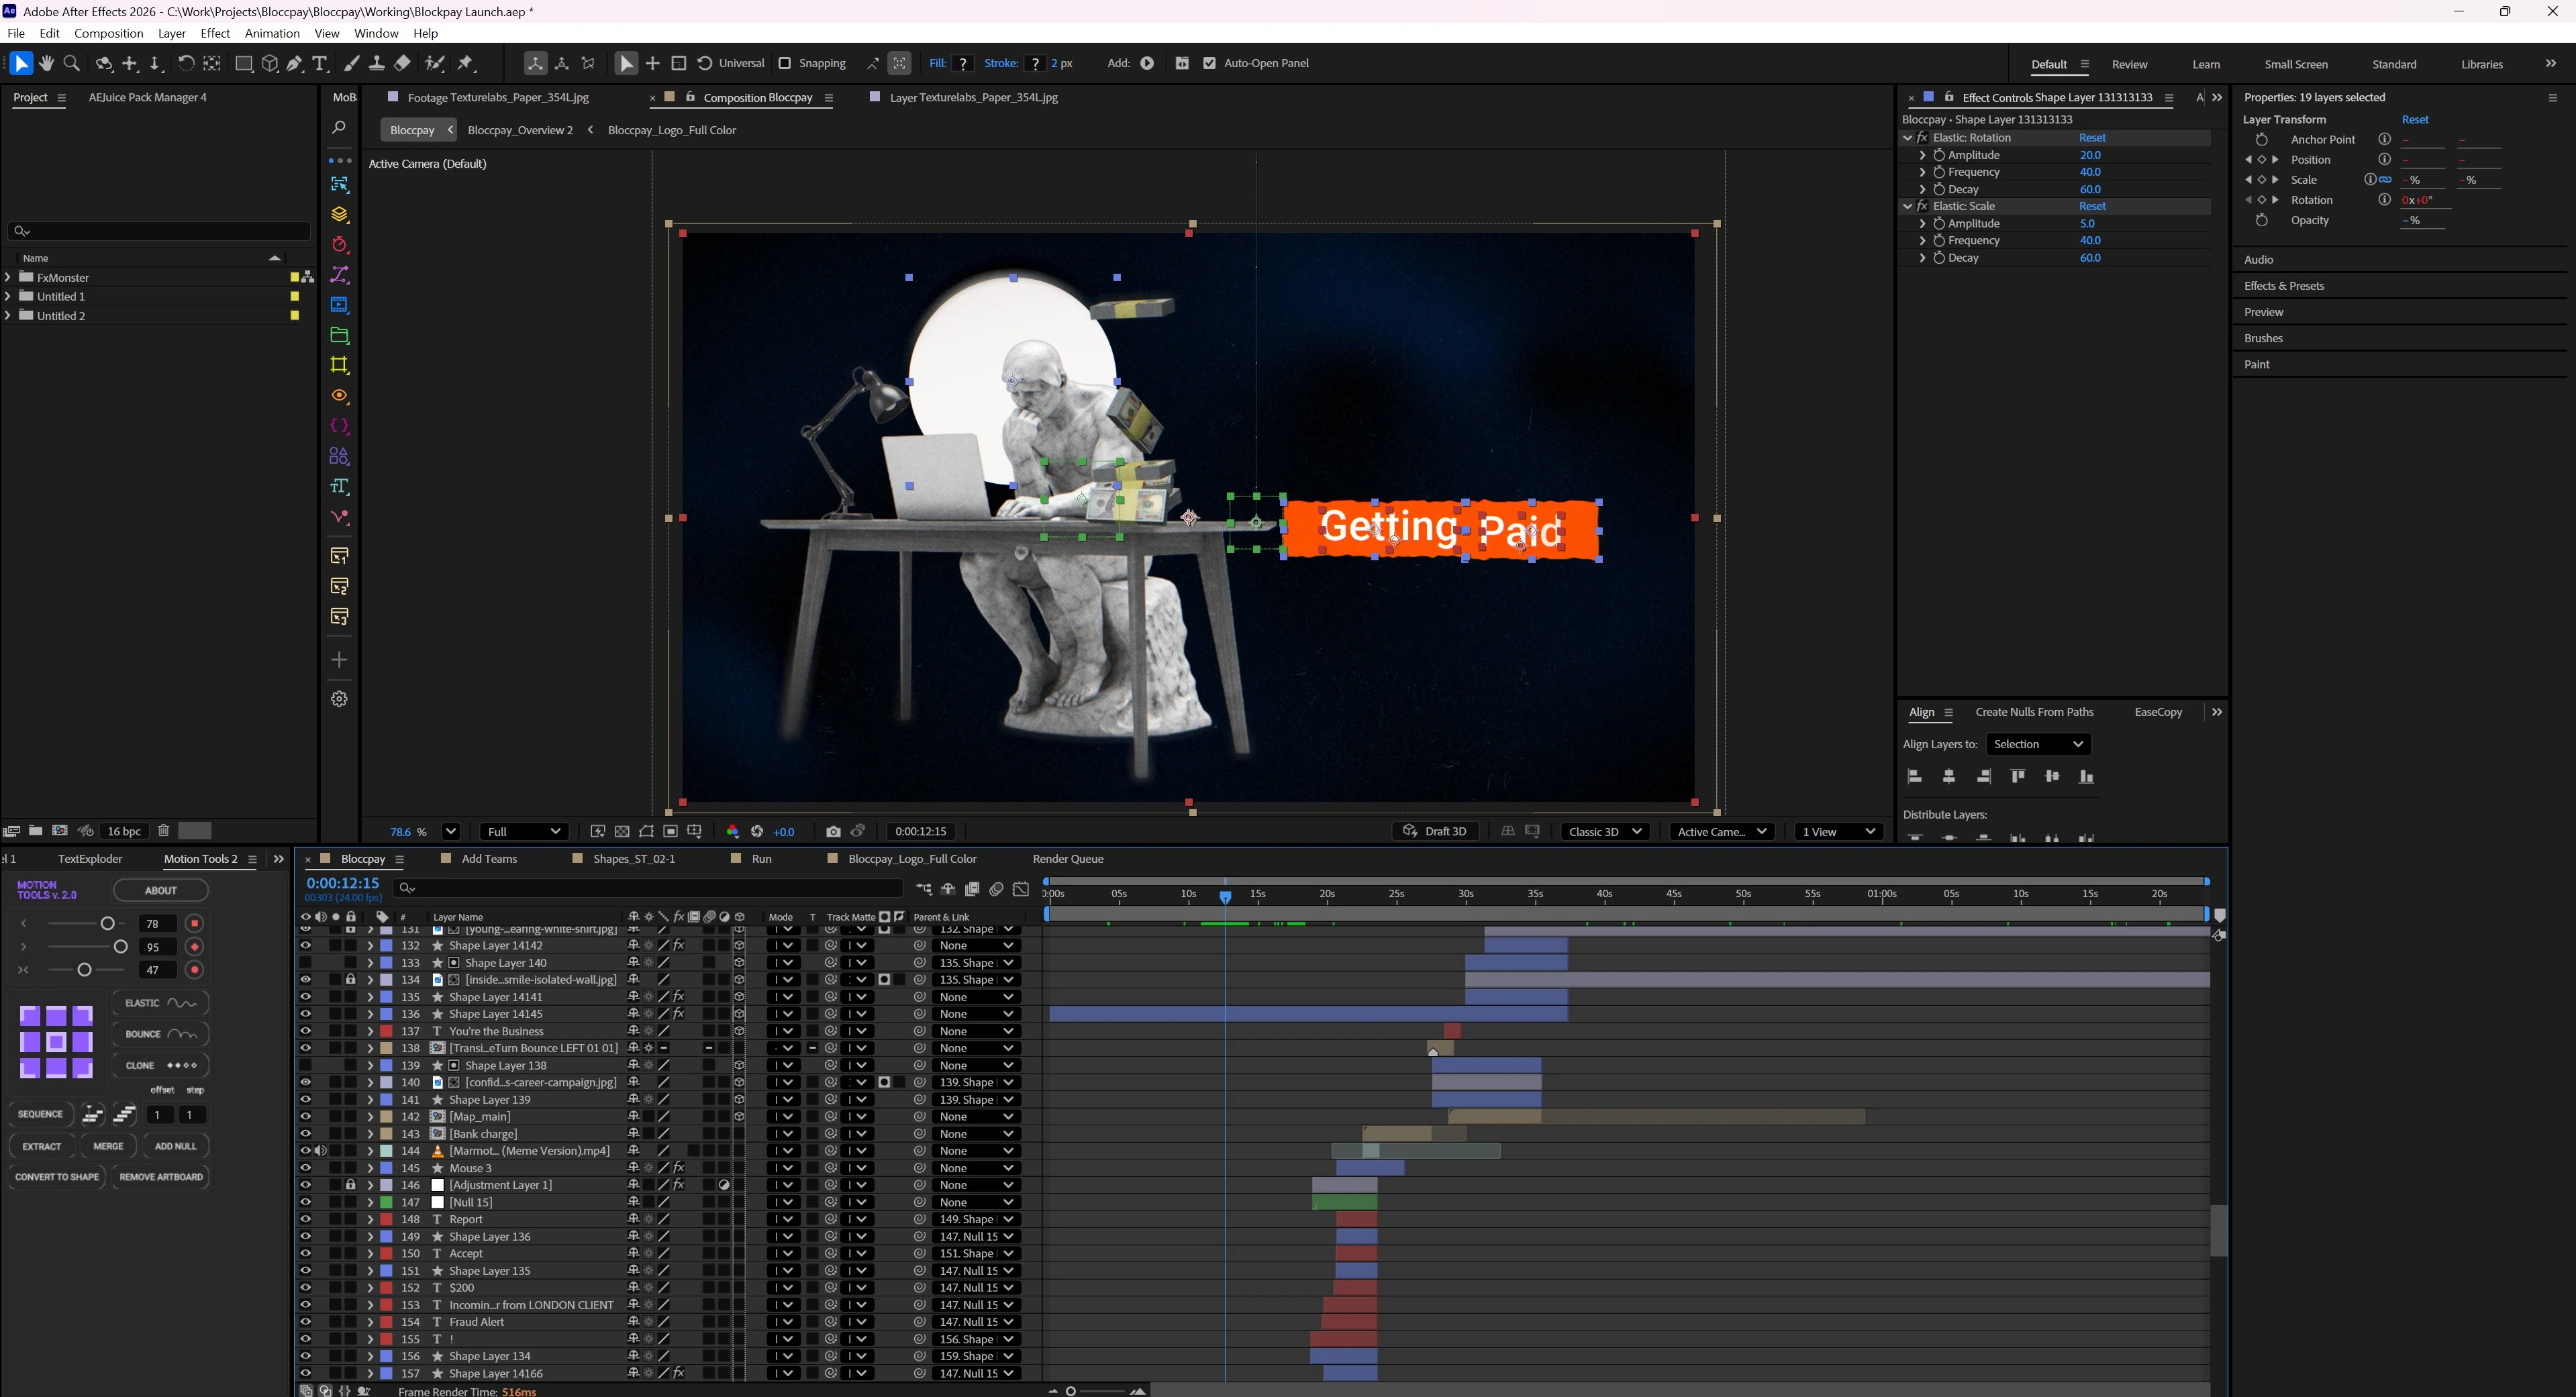Enable the Snapping checkbox

[x=785, y=63]
